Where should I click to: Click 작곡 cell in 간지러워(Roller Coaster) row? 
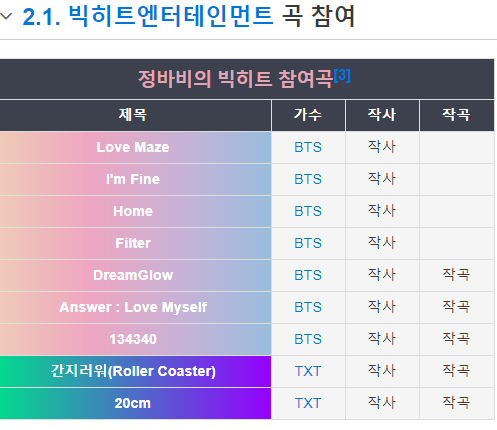click(x=457, y=371)
